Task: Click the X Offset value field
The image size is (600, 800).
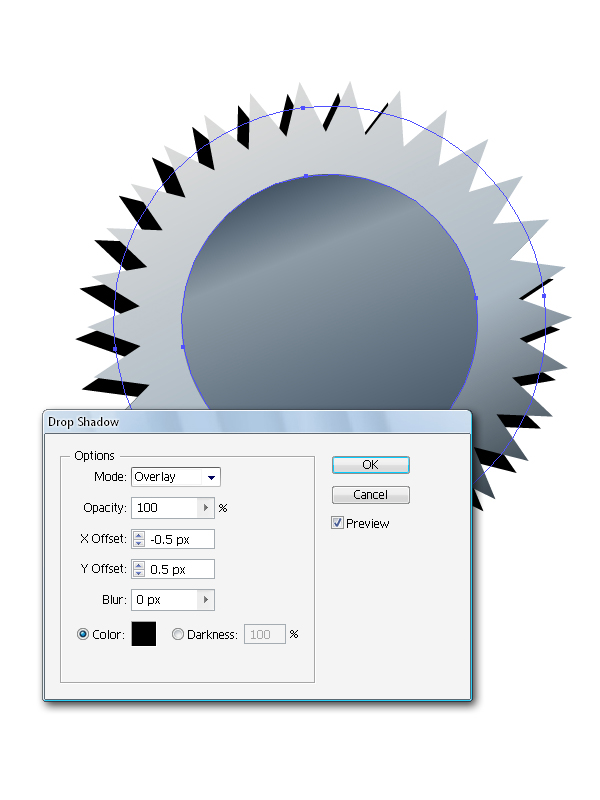Action: click(180, 539)
